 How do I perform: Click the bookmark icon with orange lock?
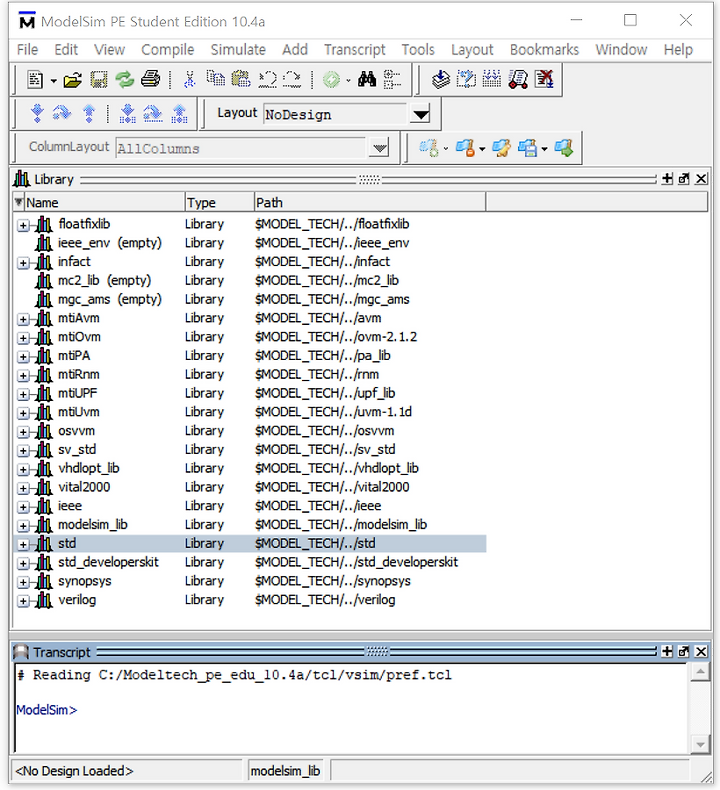coord(465,148)
